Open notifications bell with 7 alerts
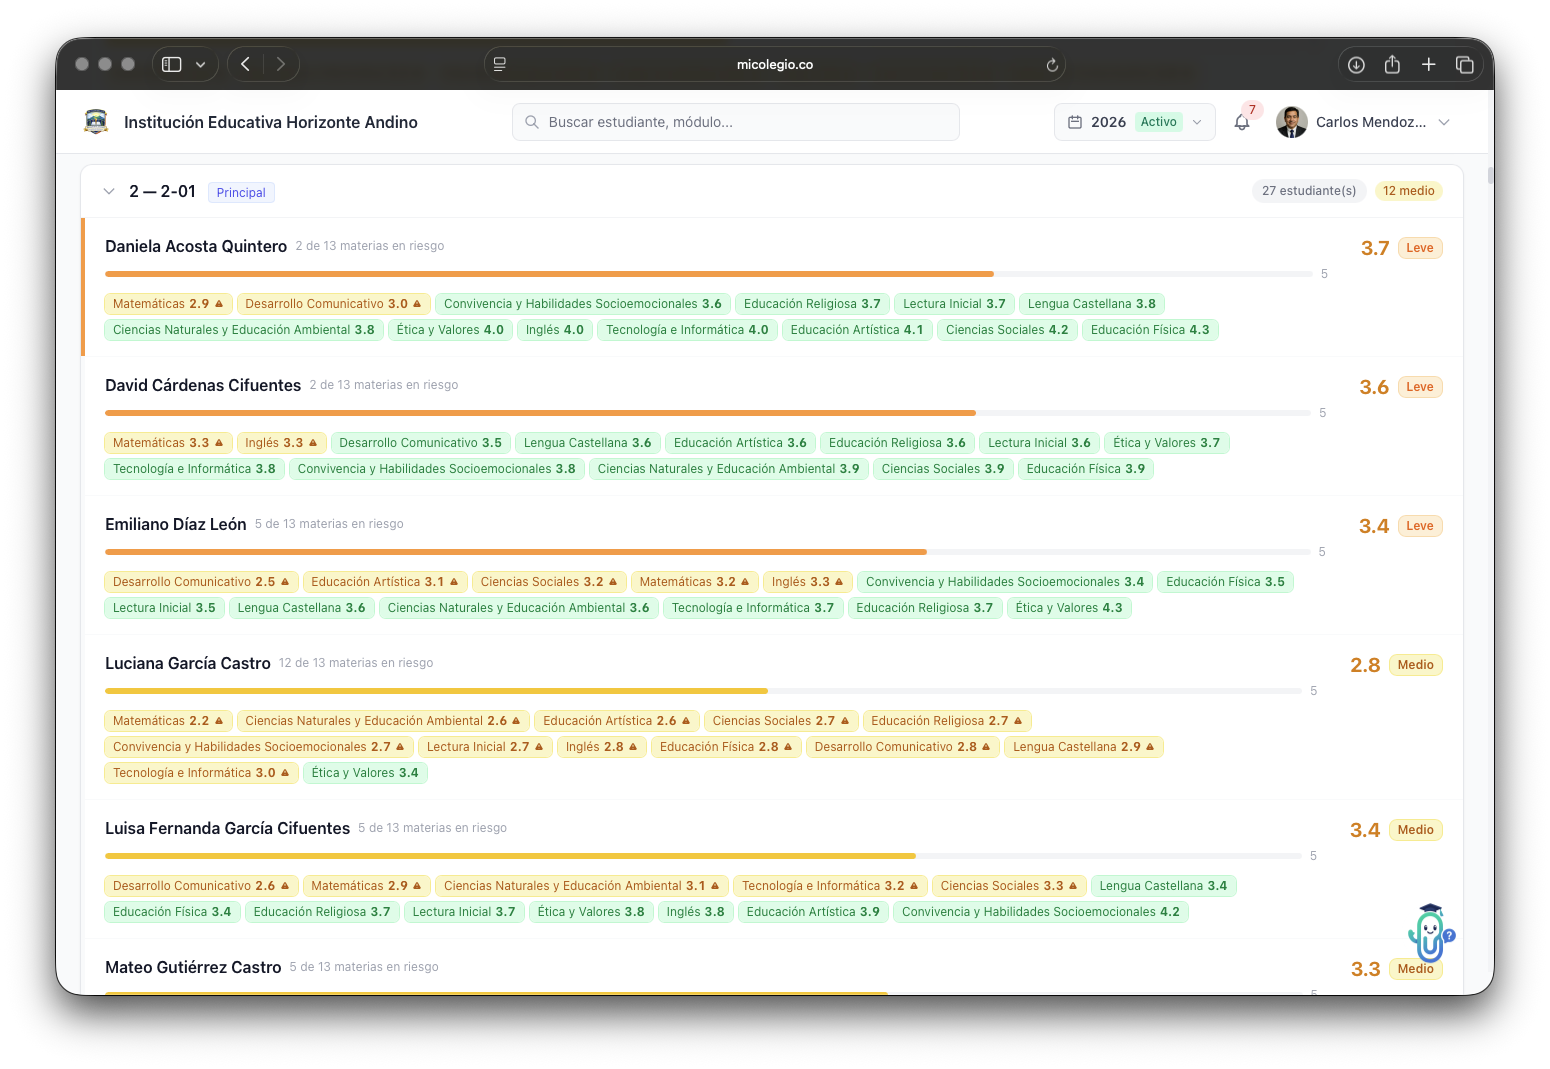 point(1242,122)
